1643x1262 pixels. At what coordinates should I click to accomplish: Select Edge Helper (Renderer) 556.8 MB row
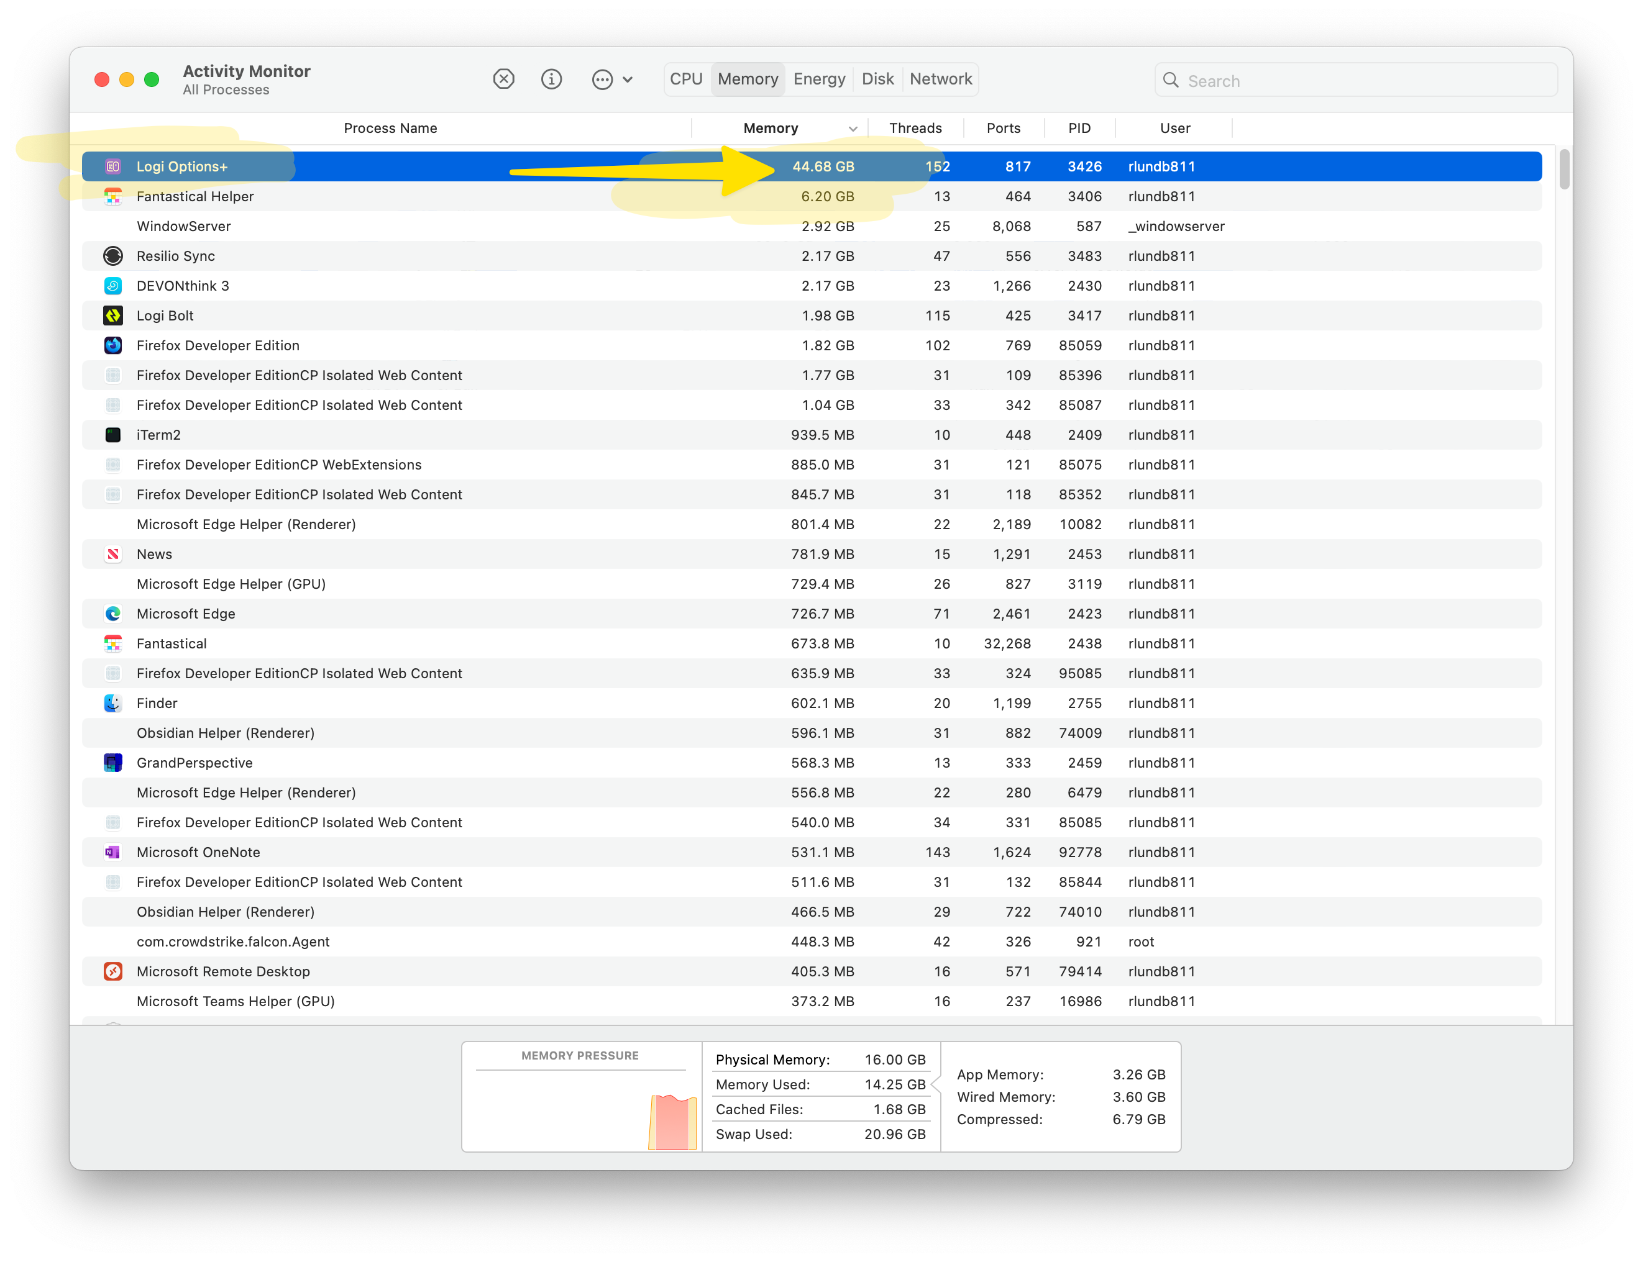(812, 793)
